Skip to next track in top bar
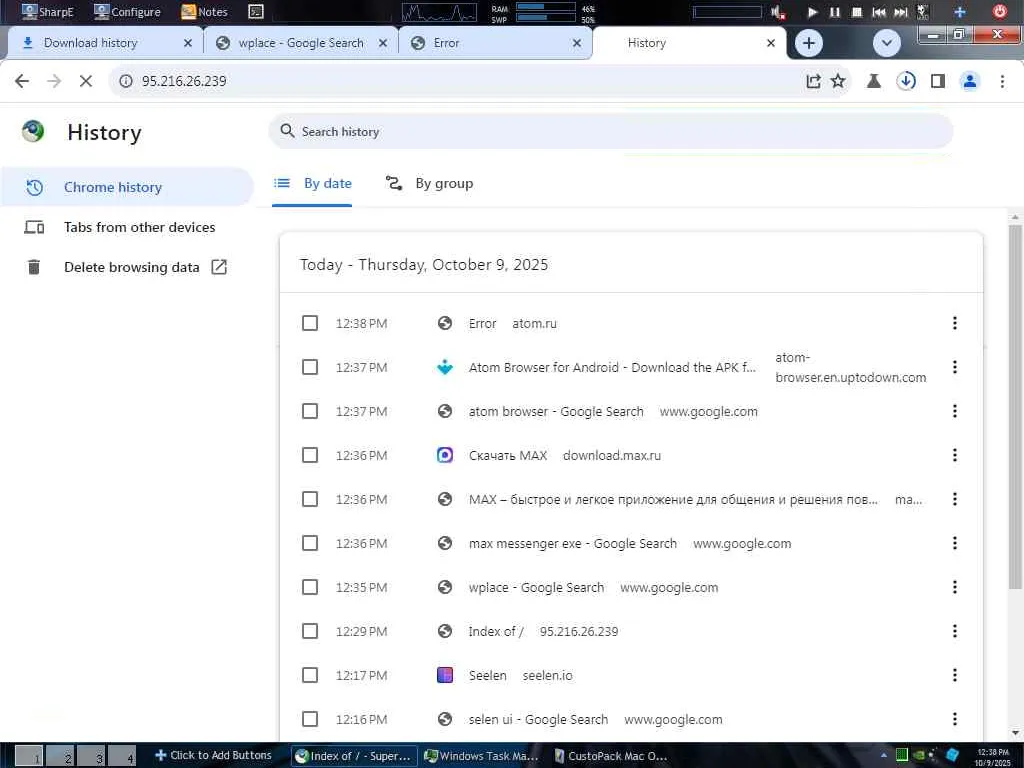The width and height of the screenshot is (1024, 768). coord(901,12)
